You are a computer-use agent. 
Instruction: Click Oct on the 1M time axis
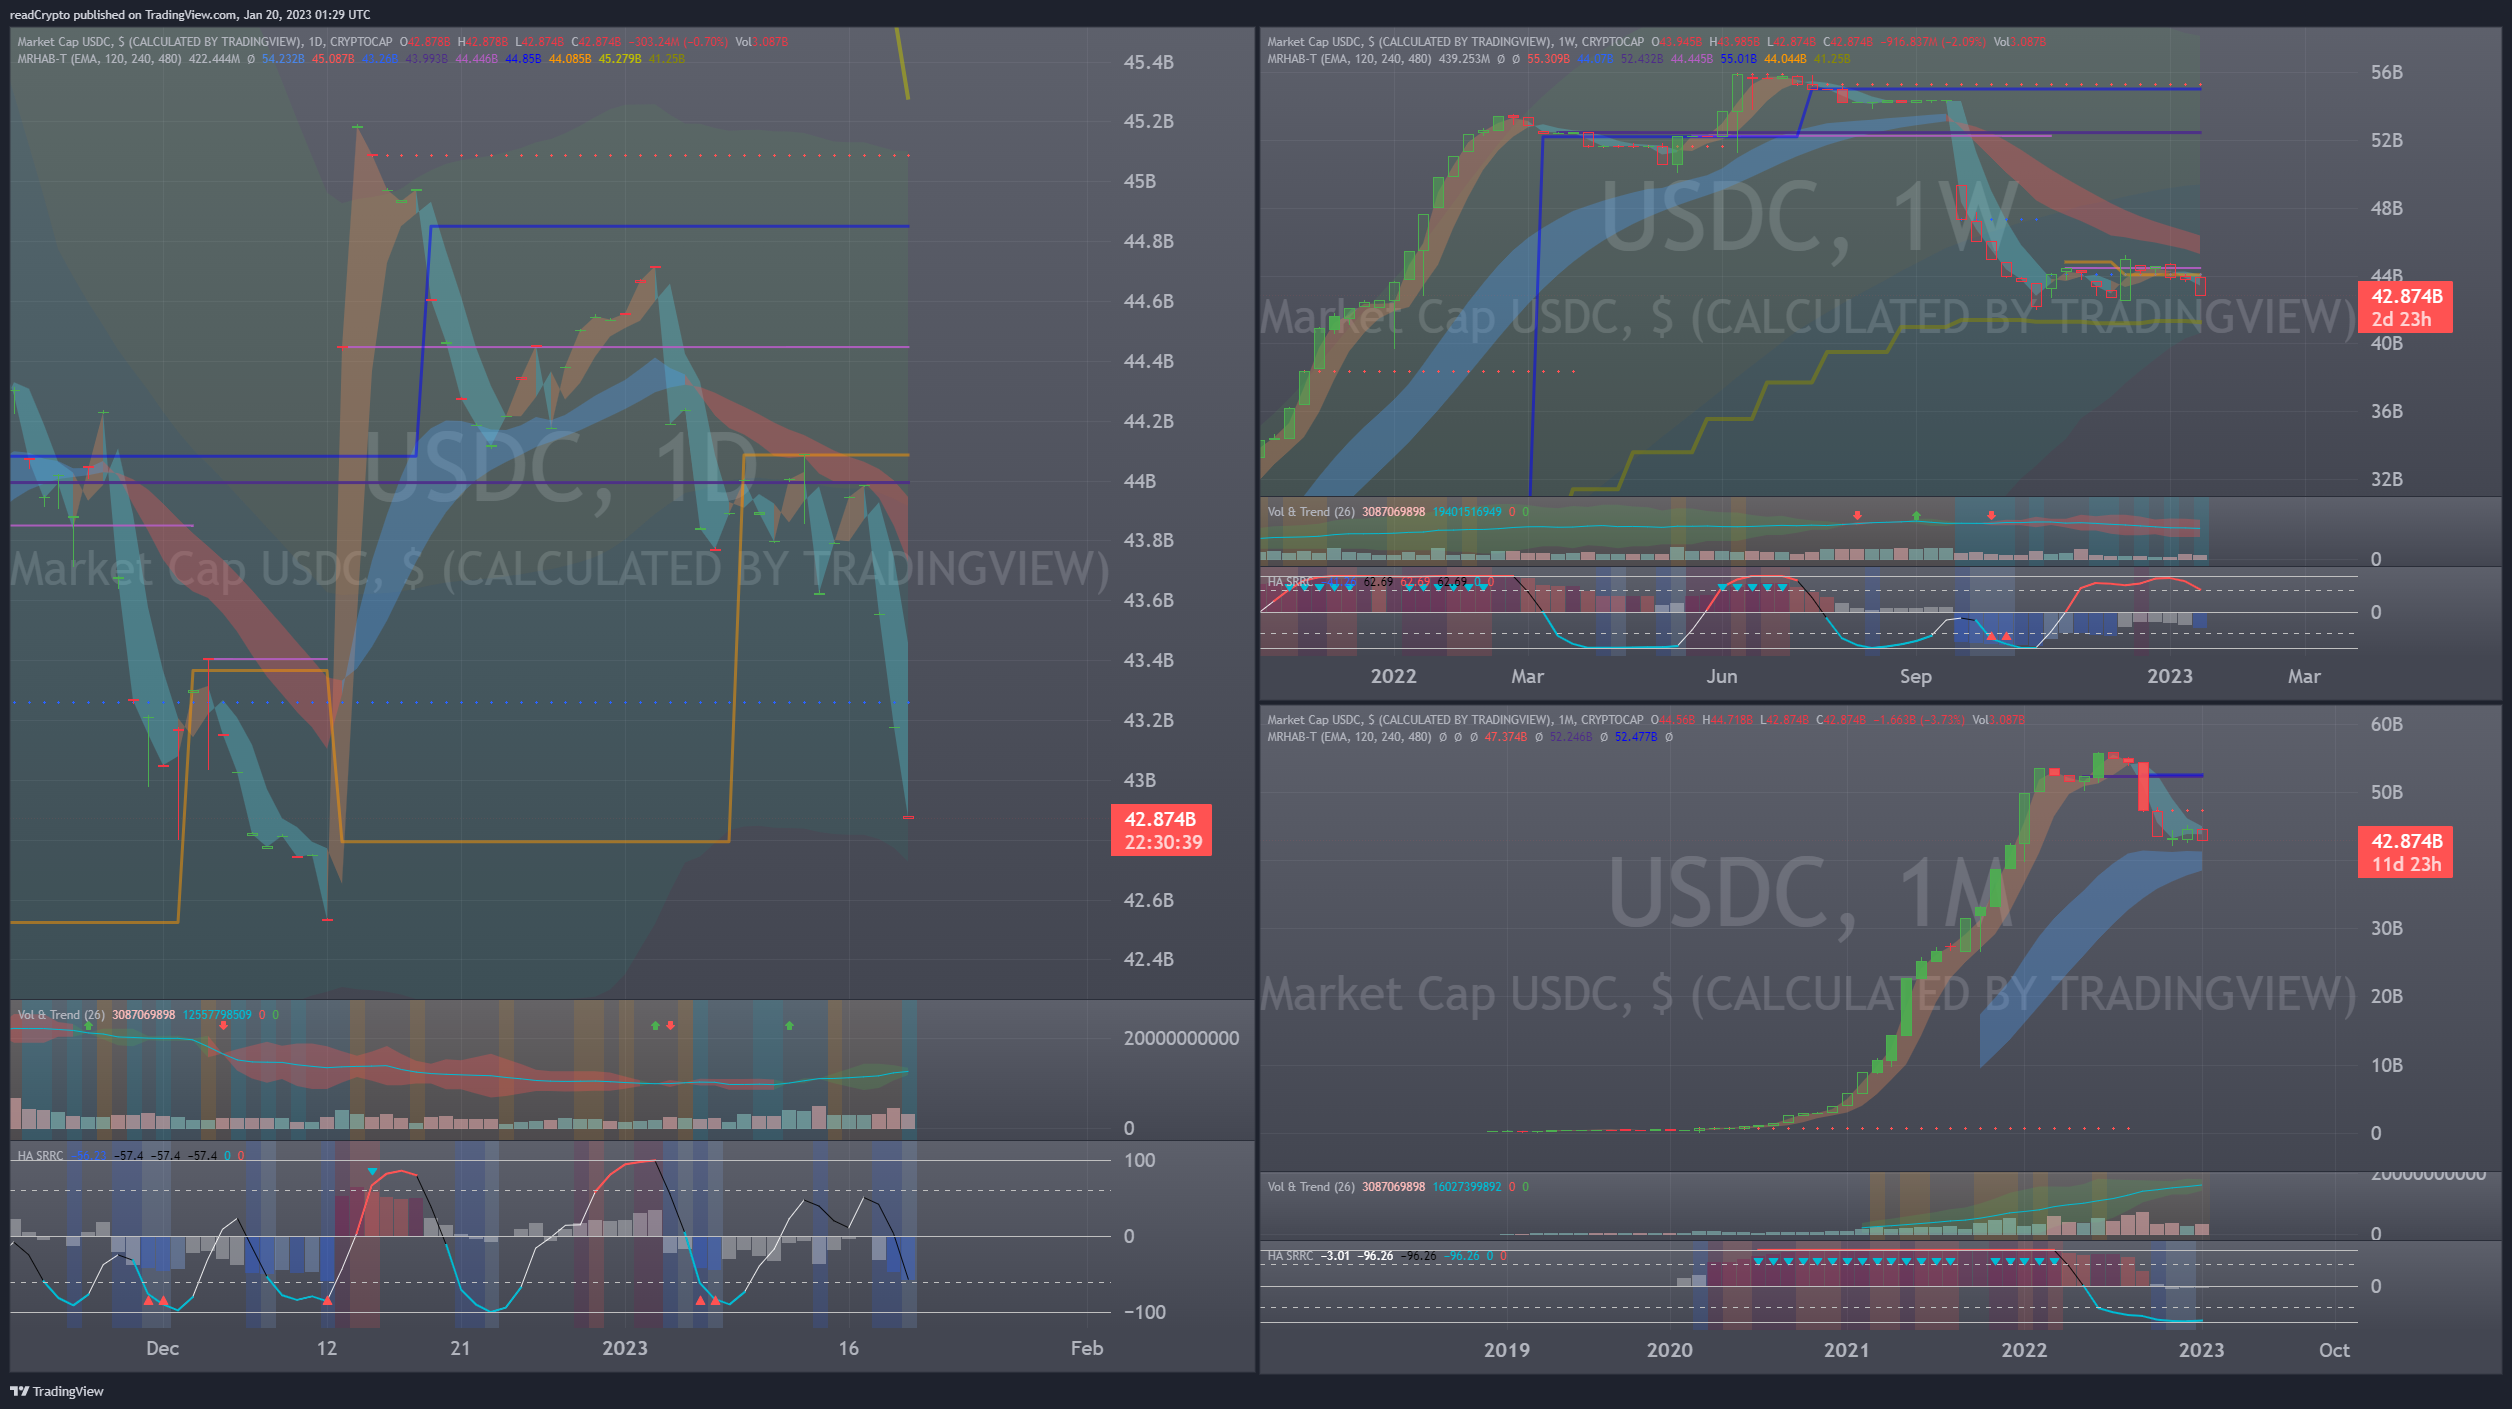coord(2334,1350)
